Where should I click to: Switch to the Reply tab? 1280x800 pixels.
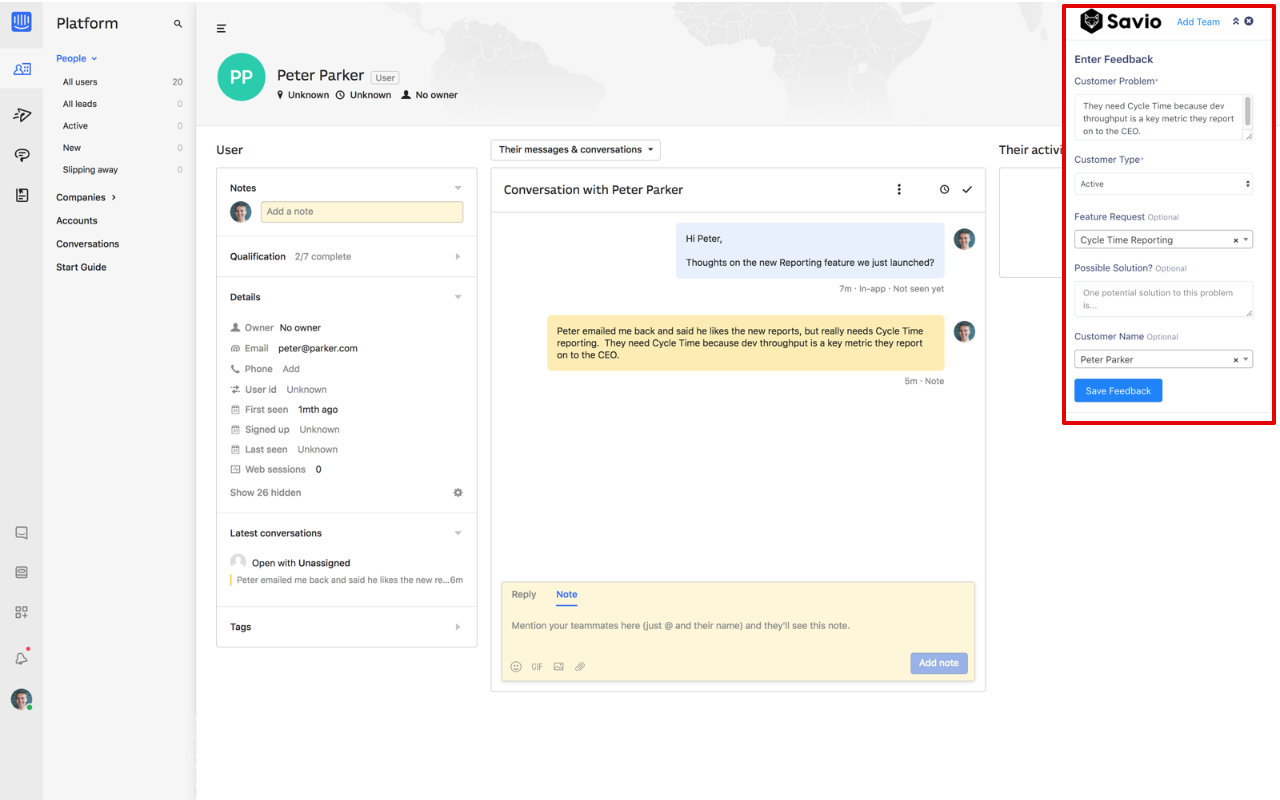pyautogui.click(x=524, y=594)
